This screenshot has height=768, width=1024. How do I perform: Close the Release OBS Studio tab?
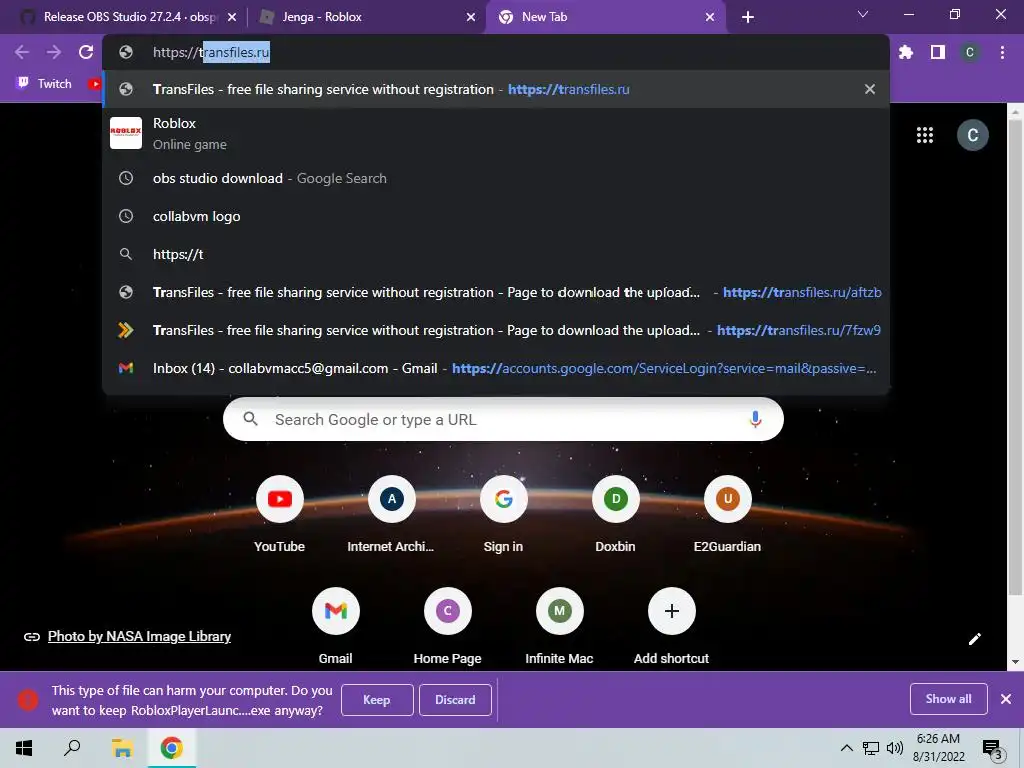click(x=232, y=17)
